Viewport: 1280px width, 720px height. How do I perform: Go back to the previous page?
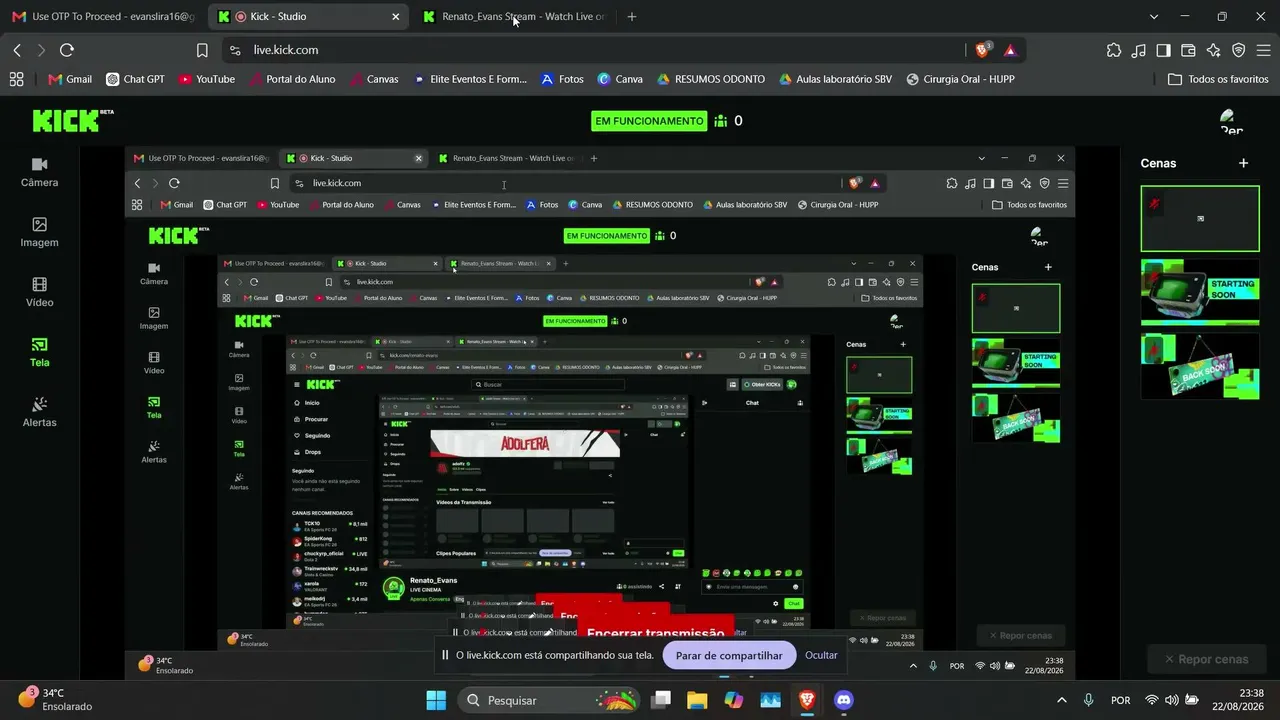click(17, 50)
